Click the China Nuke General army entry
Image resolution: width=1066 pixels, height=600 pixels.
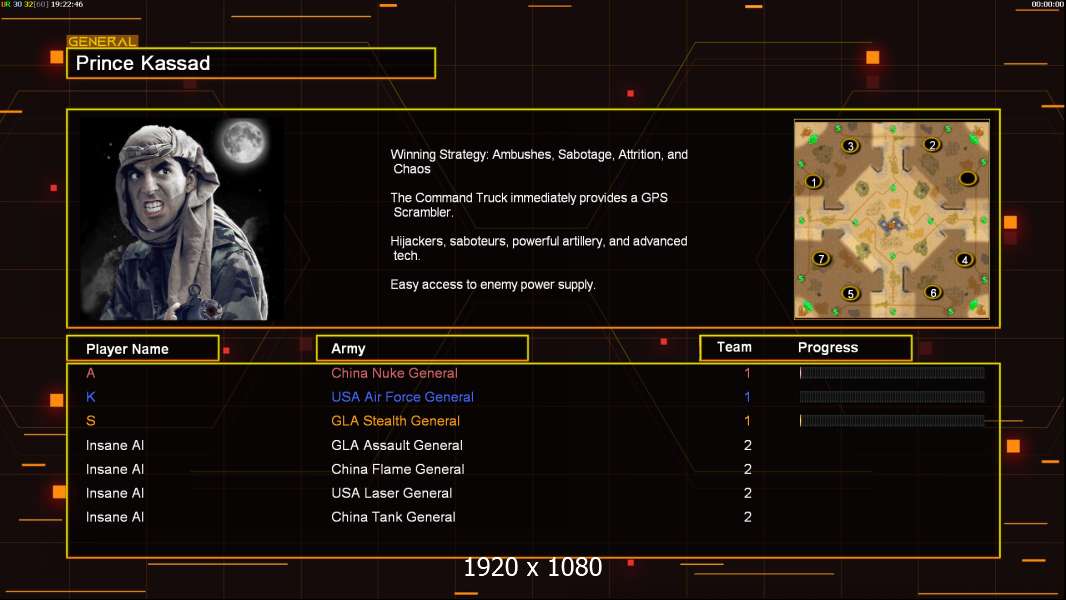[x=394, y=373]
